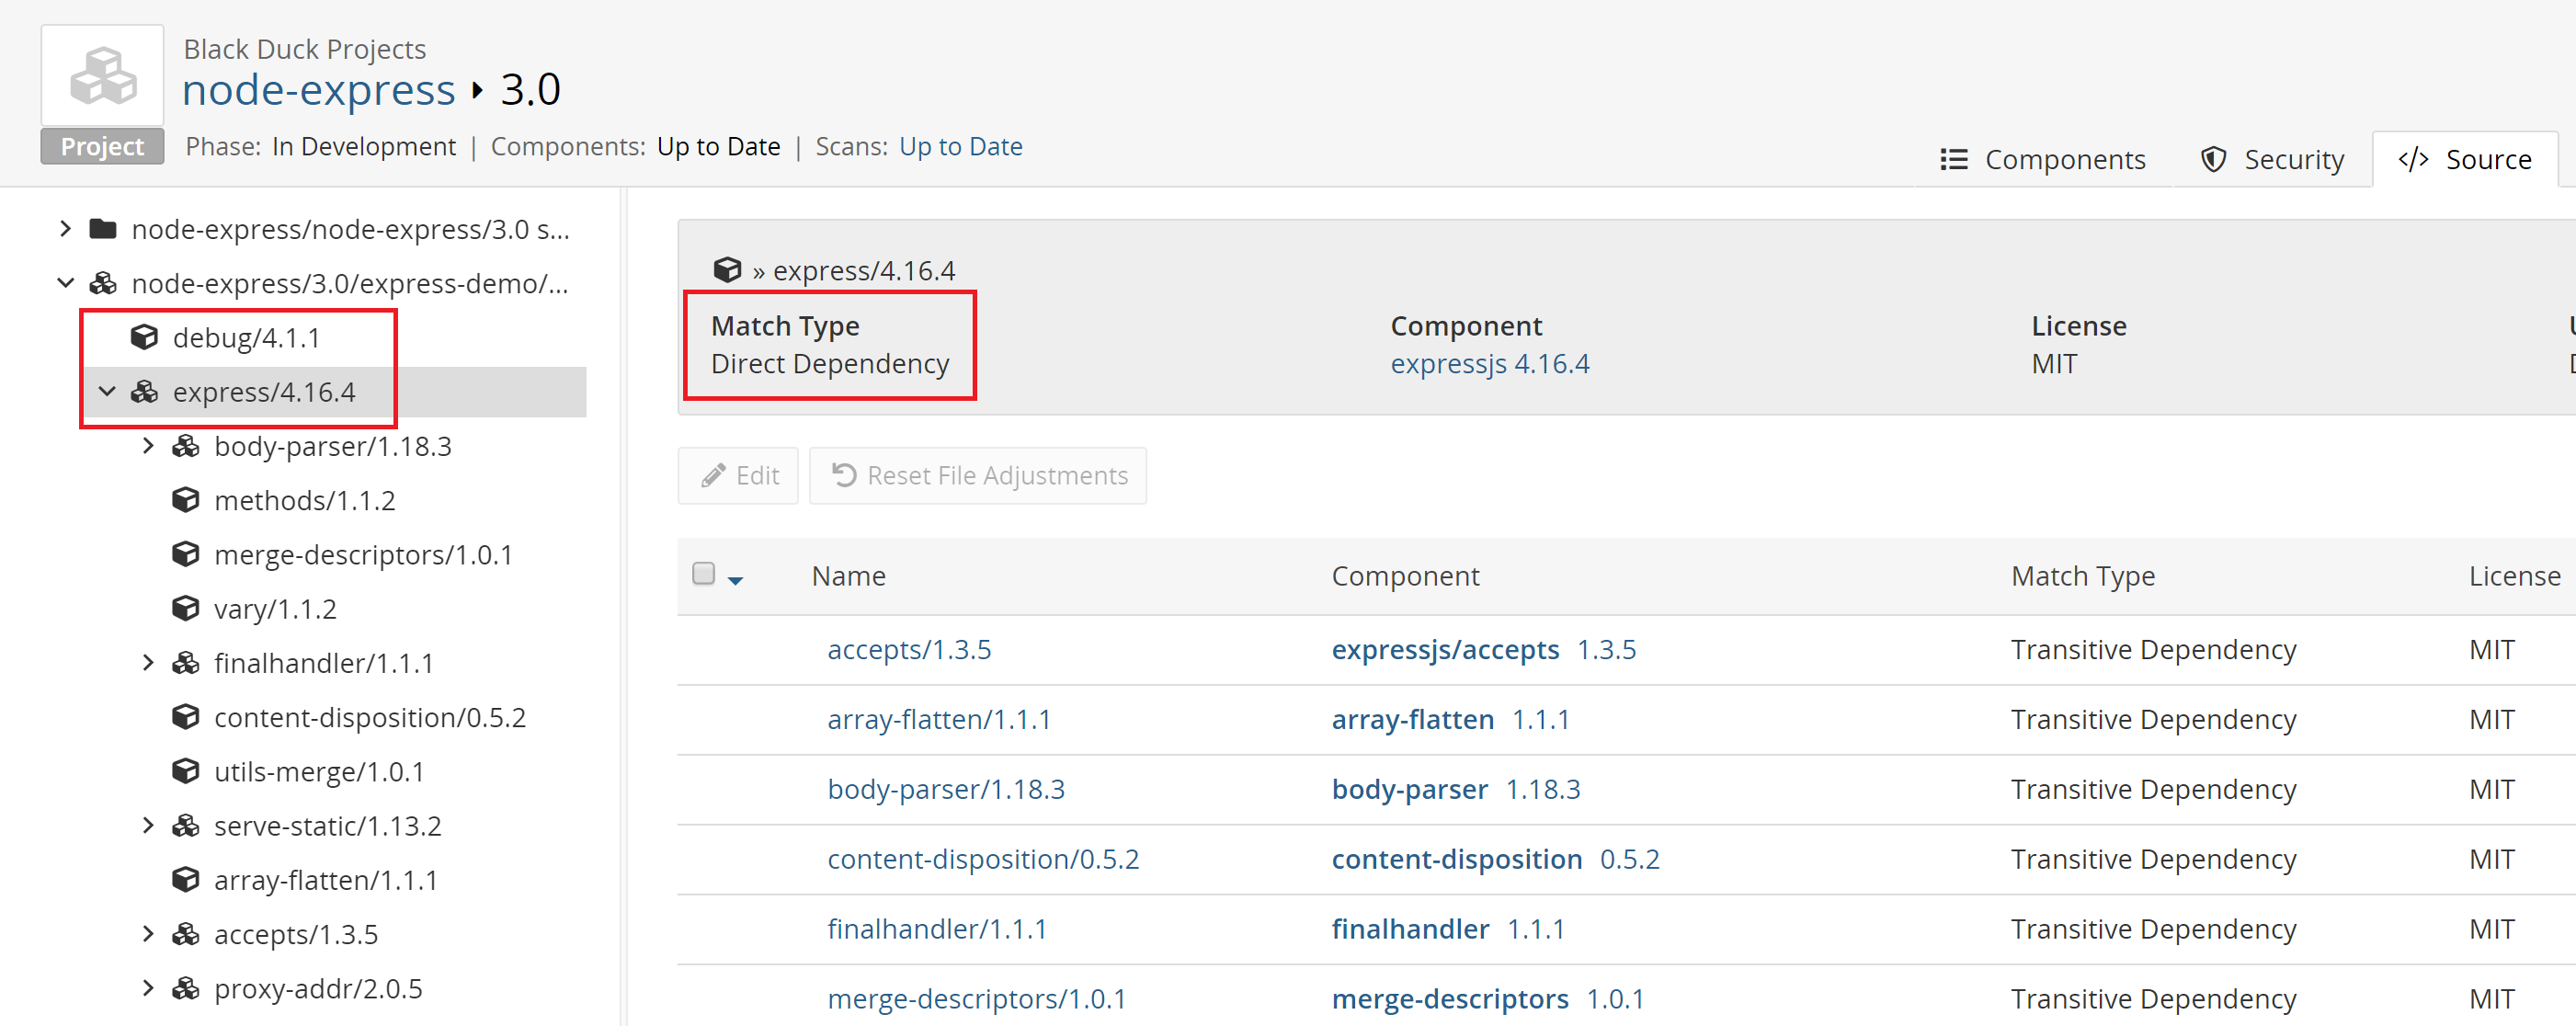This screenshot has height=1026, width=2576.
Task: Select vary/1.1.2 in the navigation tree
Action: click(x=275, y=608)
